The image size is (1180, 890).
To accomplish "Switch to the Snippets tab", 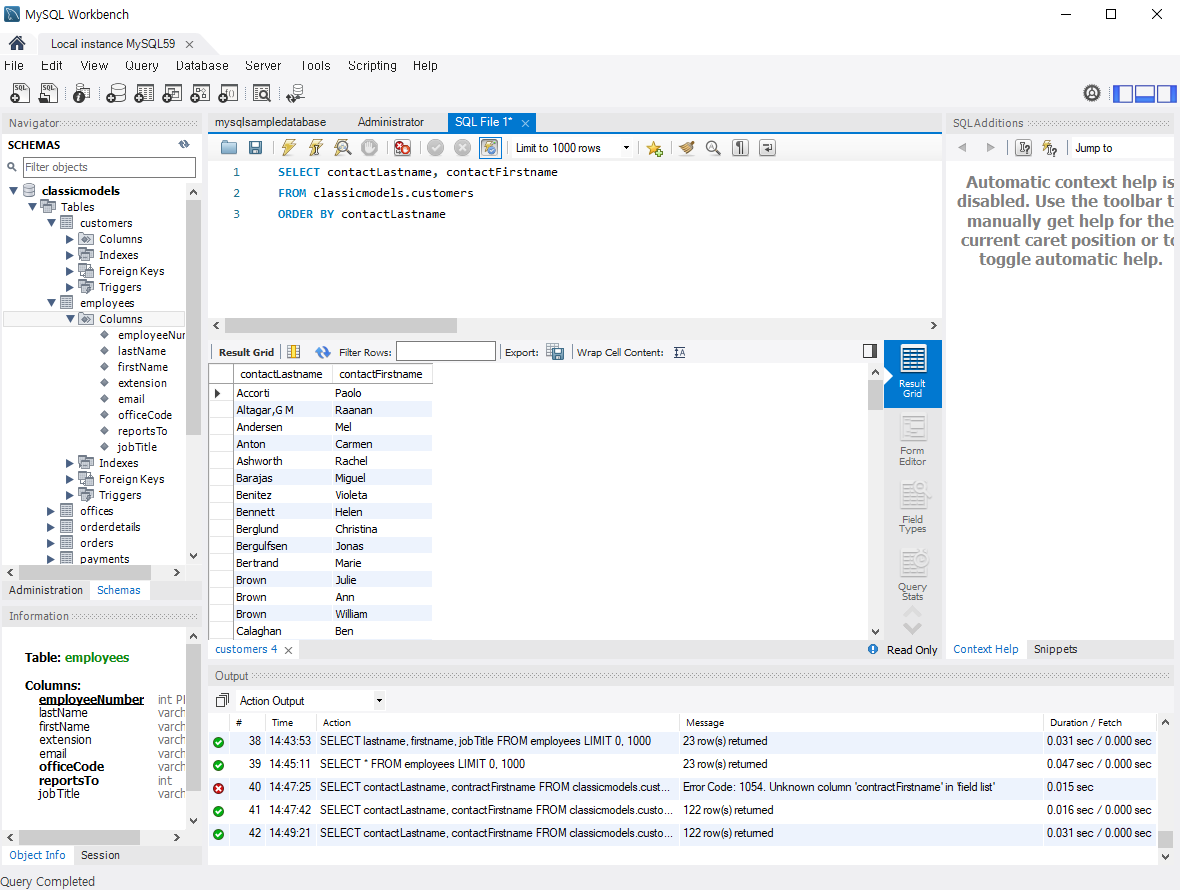I will 1055,649.
